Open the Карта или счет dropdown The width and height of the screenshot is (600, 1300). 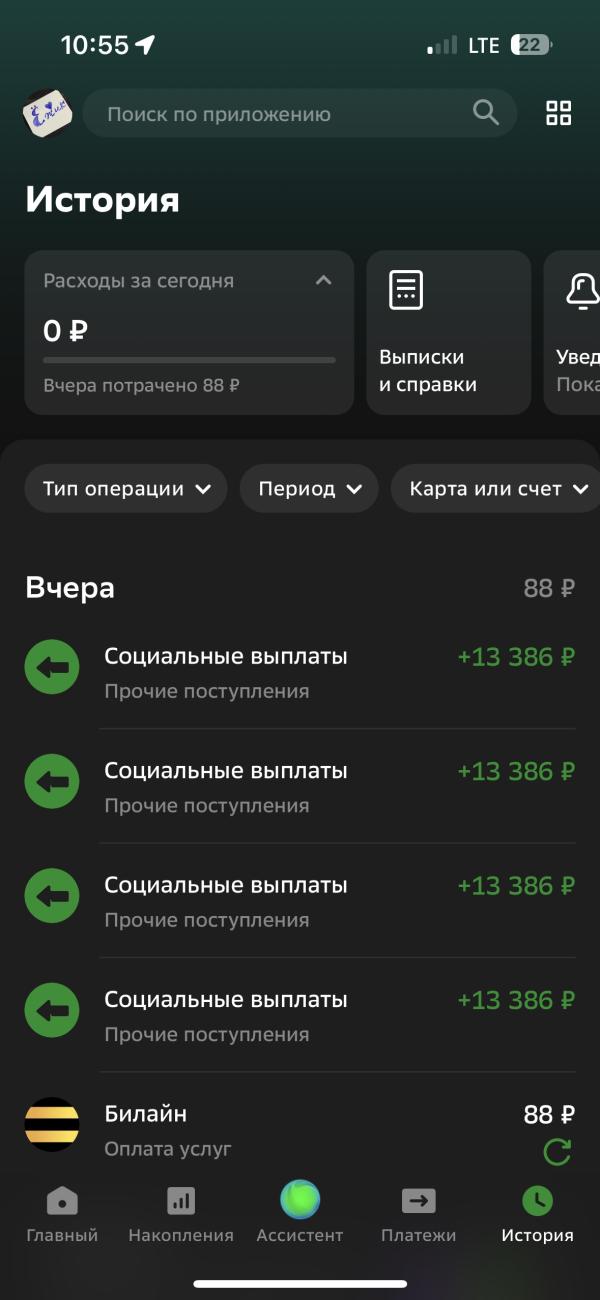[x=495, y=489]
